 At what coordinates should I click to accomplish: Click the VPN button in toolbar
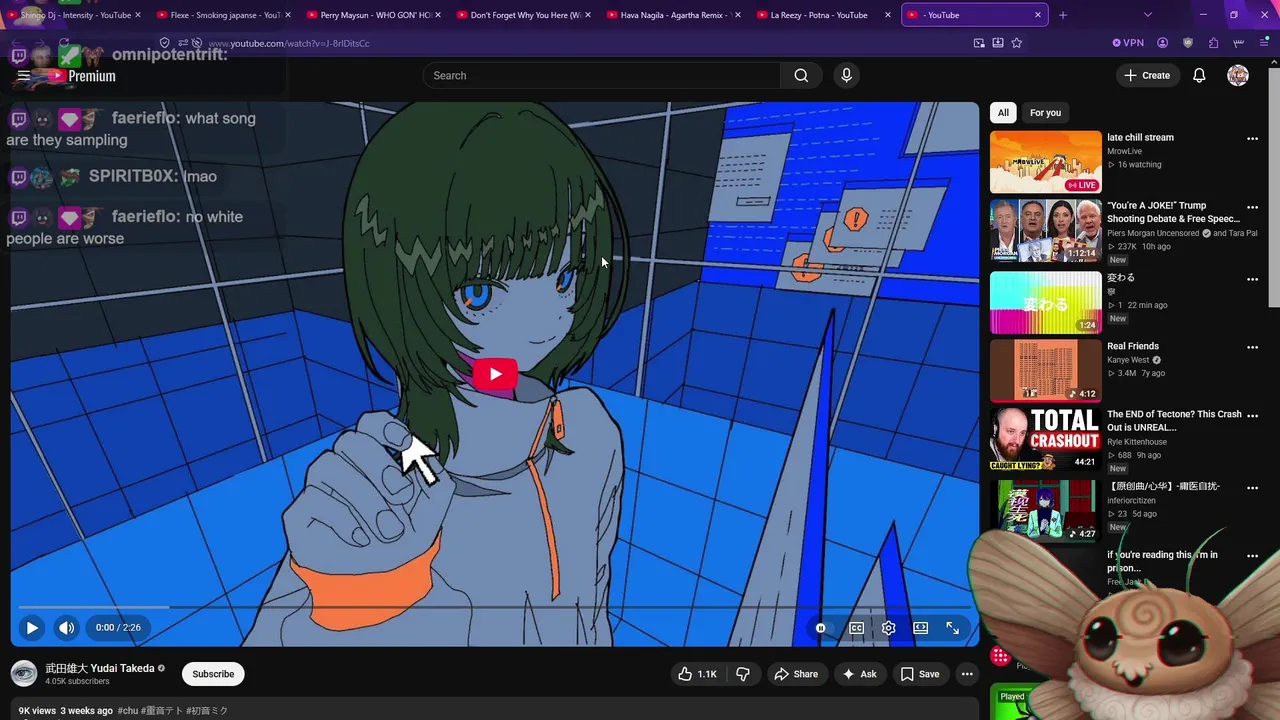coord(1128,43)
